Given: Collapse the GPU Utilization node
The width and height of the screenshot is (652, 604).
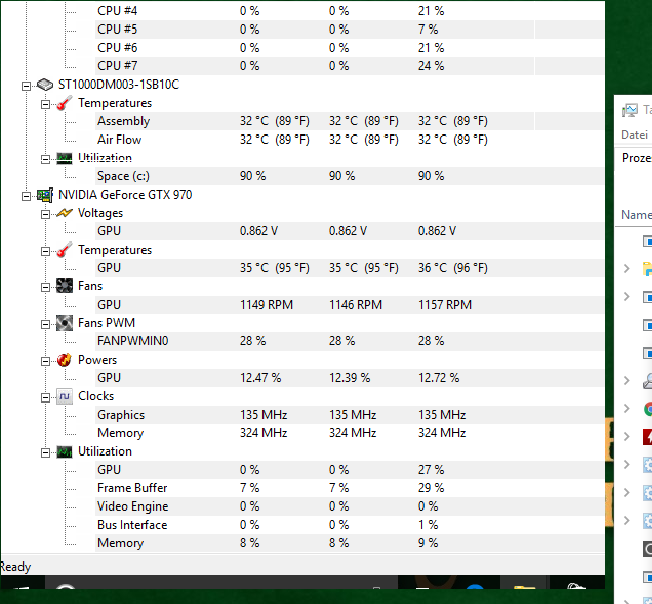Looking at the screenshot, I should point(45,453).
